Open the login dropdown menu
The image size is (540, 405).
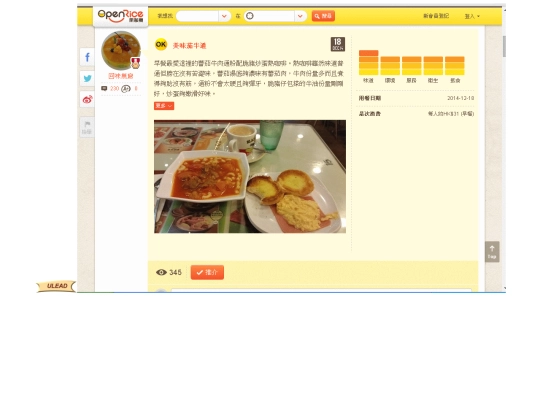[x=472, y=16]
